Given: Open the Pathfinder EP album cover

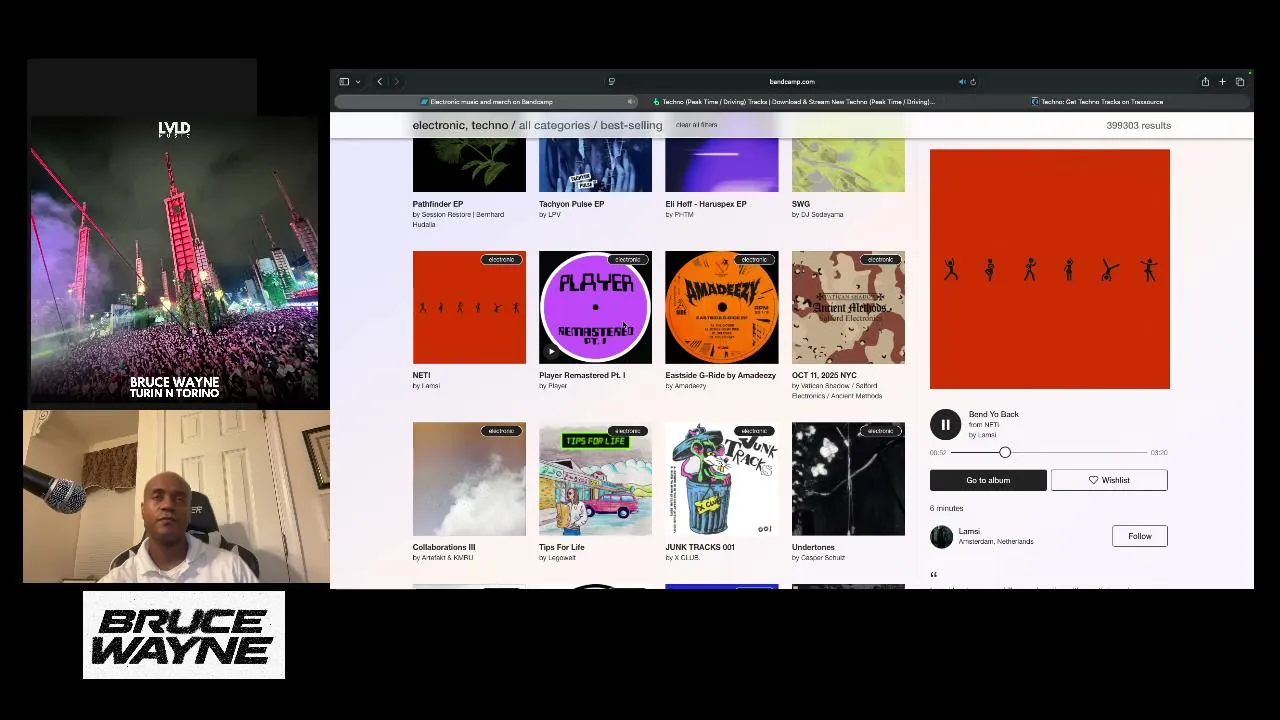Looking at the screenshot, I should pyautogui.click(x=469, y=166).
